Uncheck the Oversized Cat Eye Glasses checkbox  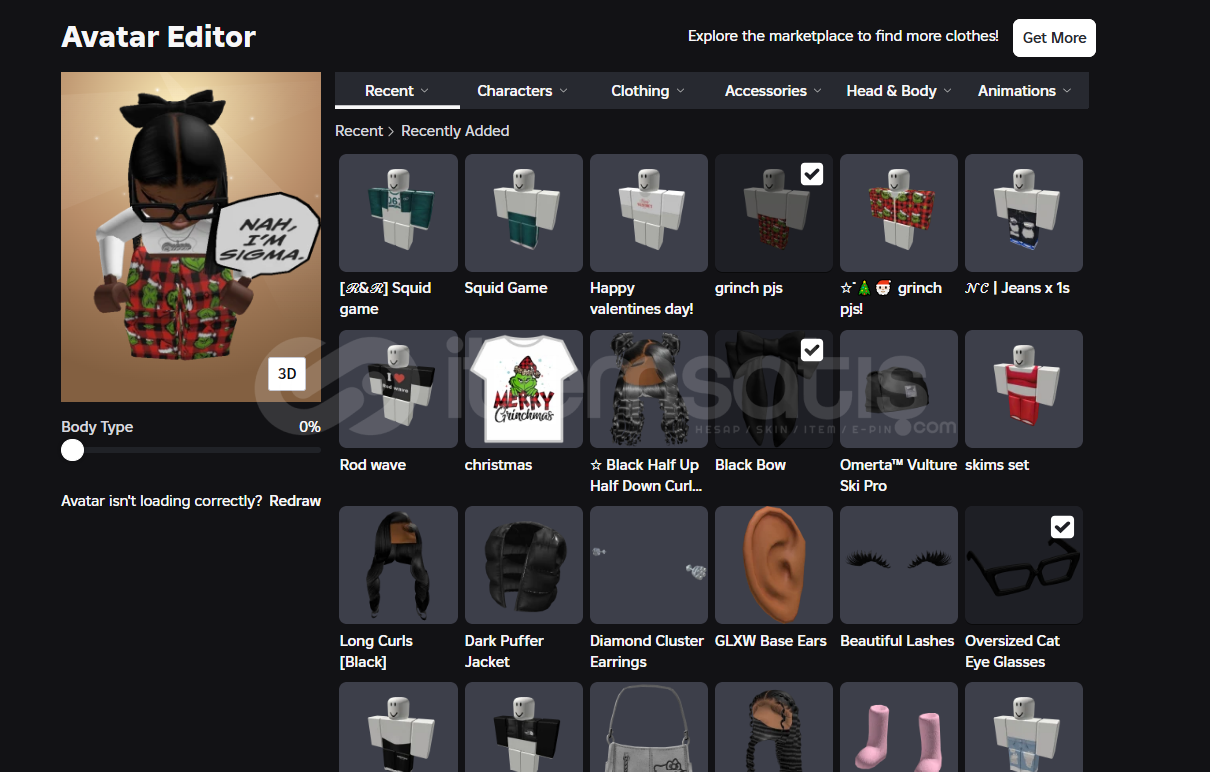(x=1062, y=526)
